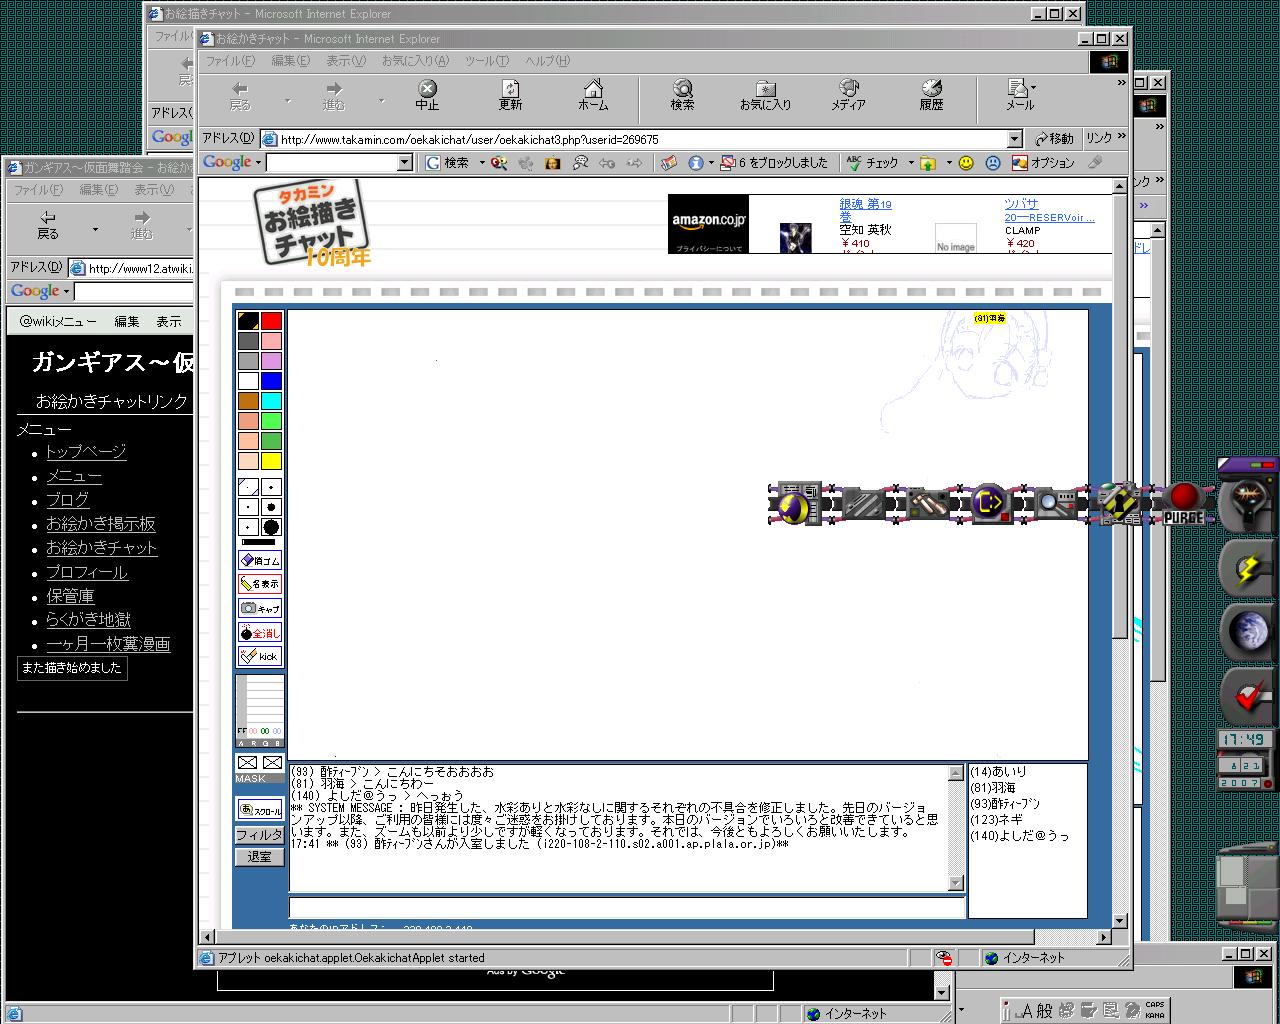Click the chat log scrollbar down arrow
This screenshot has height=1024, width=1280.
955,883
